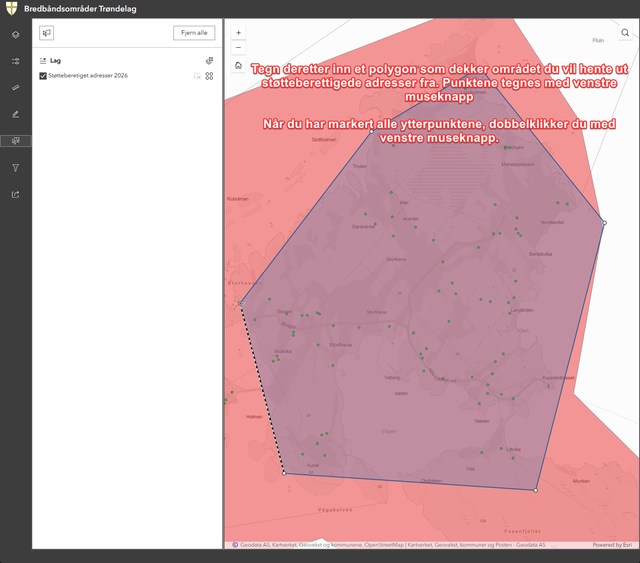Open the Layers panel in the sidebar
The height and width of the screenshot is (563, 640).
[16, 35]
